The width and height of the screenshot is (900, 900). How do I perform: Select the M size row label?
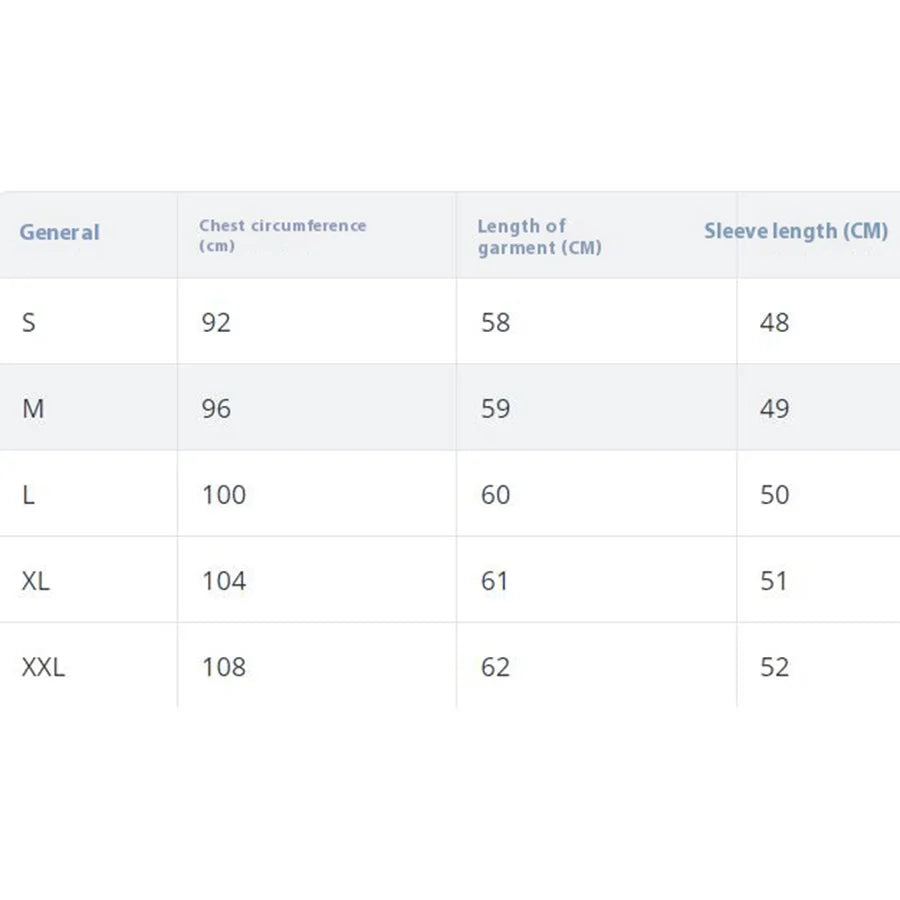pyautogui.click(x=33, y=409)
